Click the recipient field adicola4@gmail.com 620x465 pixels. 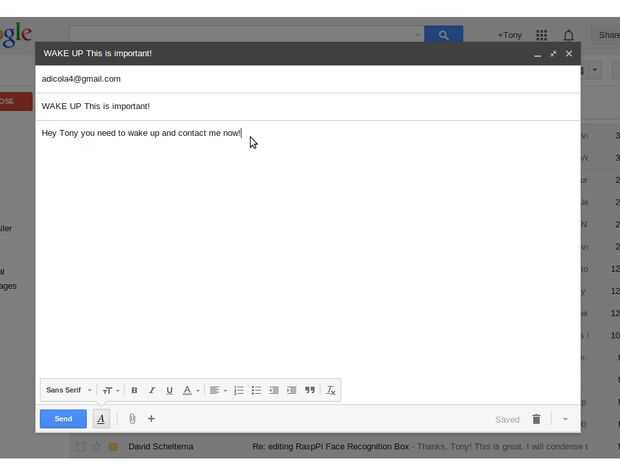point(308,79)
